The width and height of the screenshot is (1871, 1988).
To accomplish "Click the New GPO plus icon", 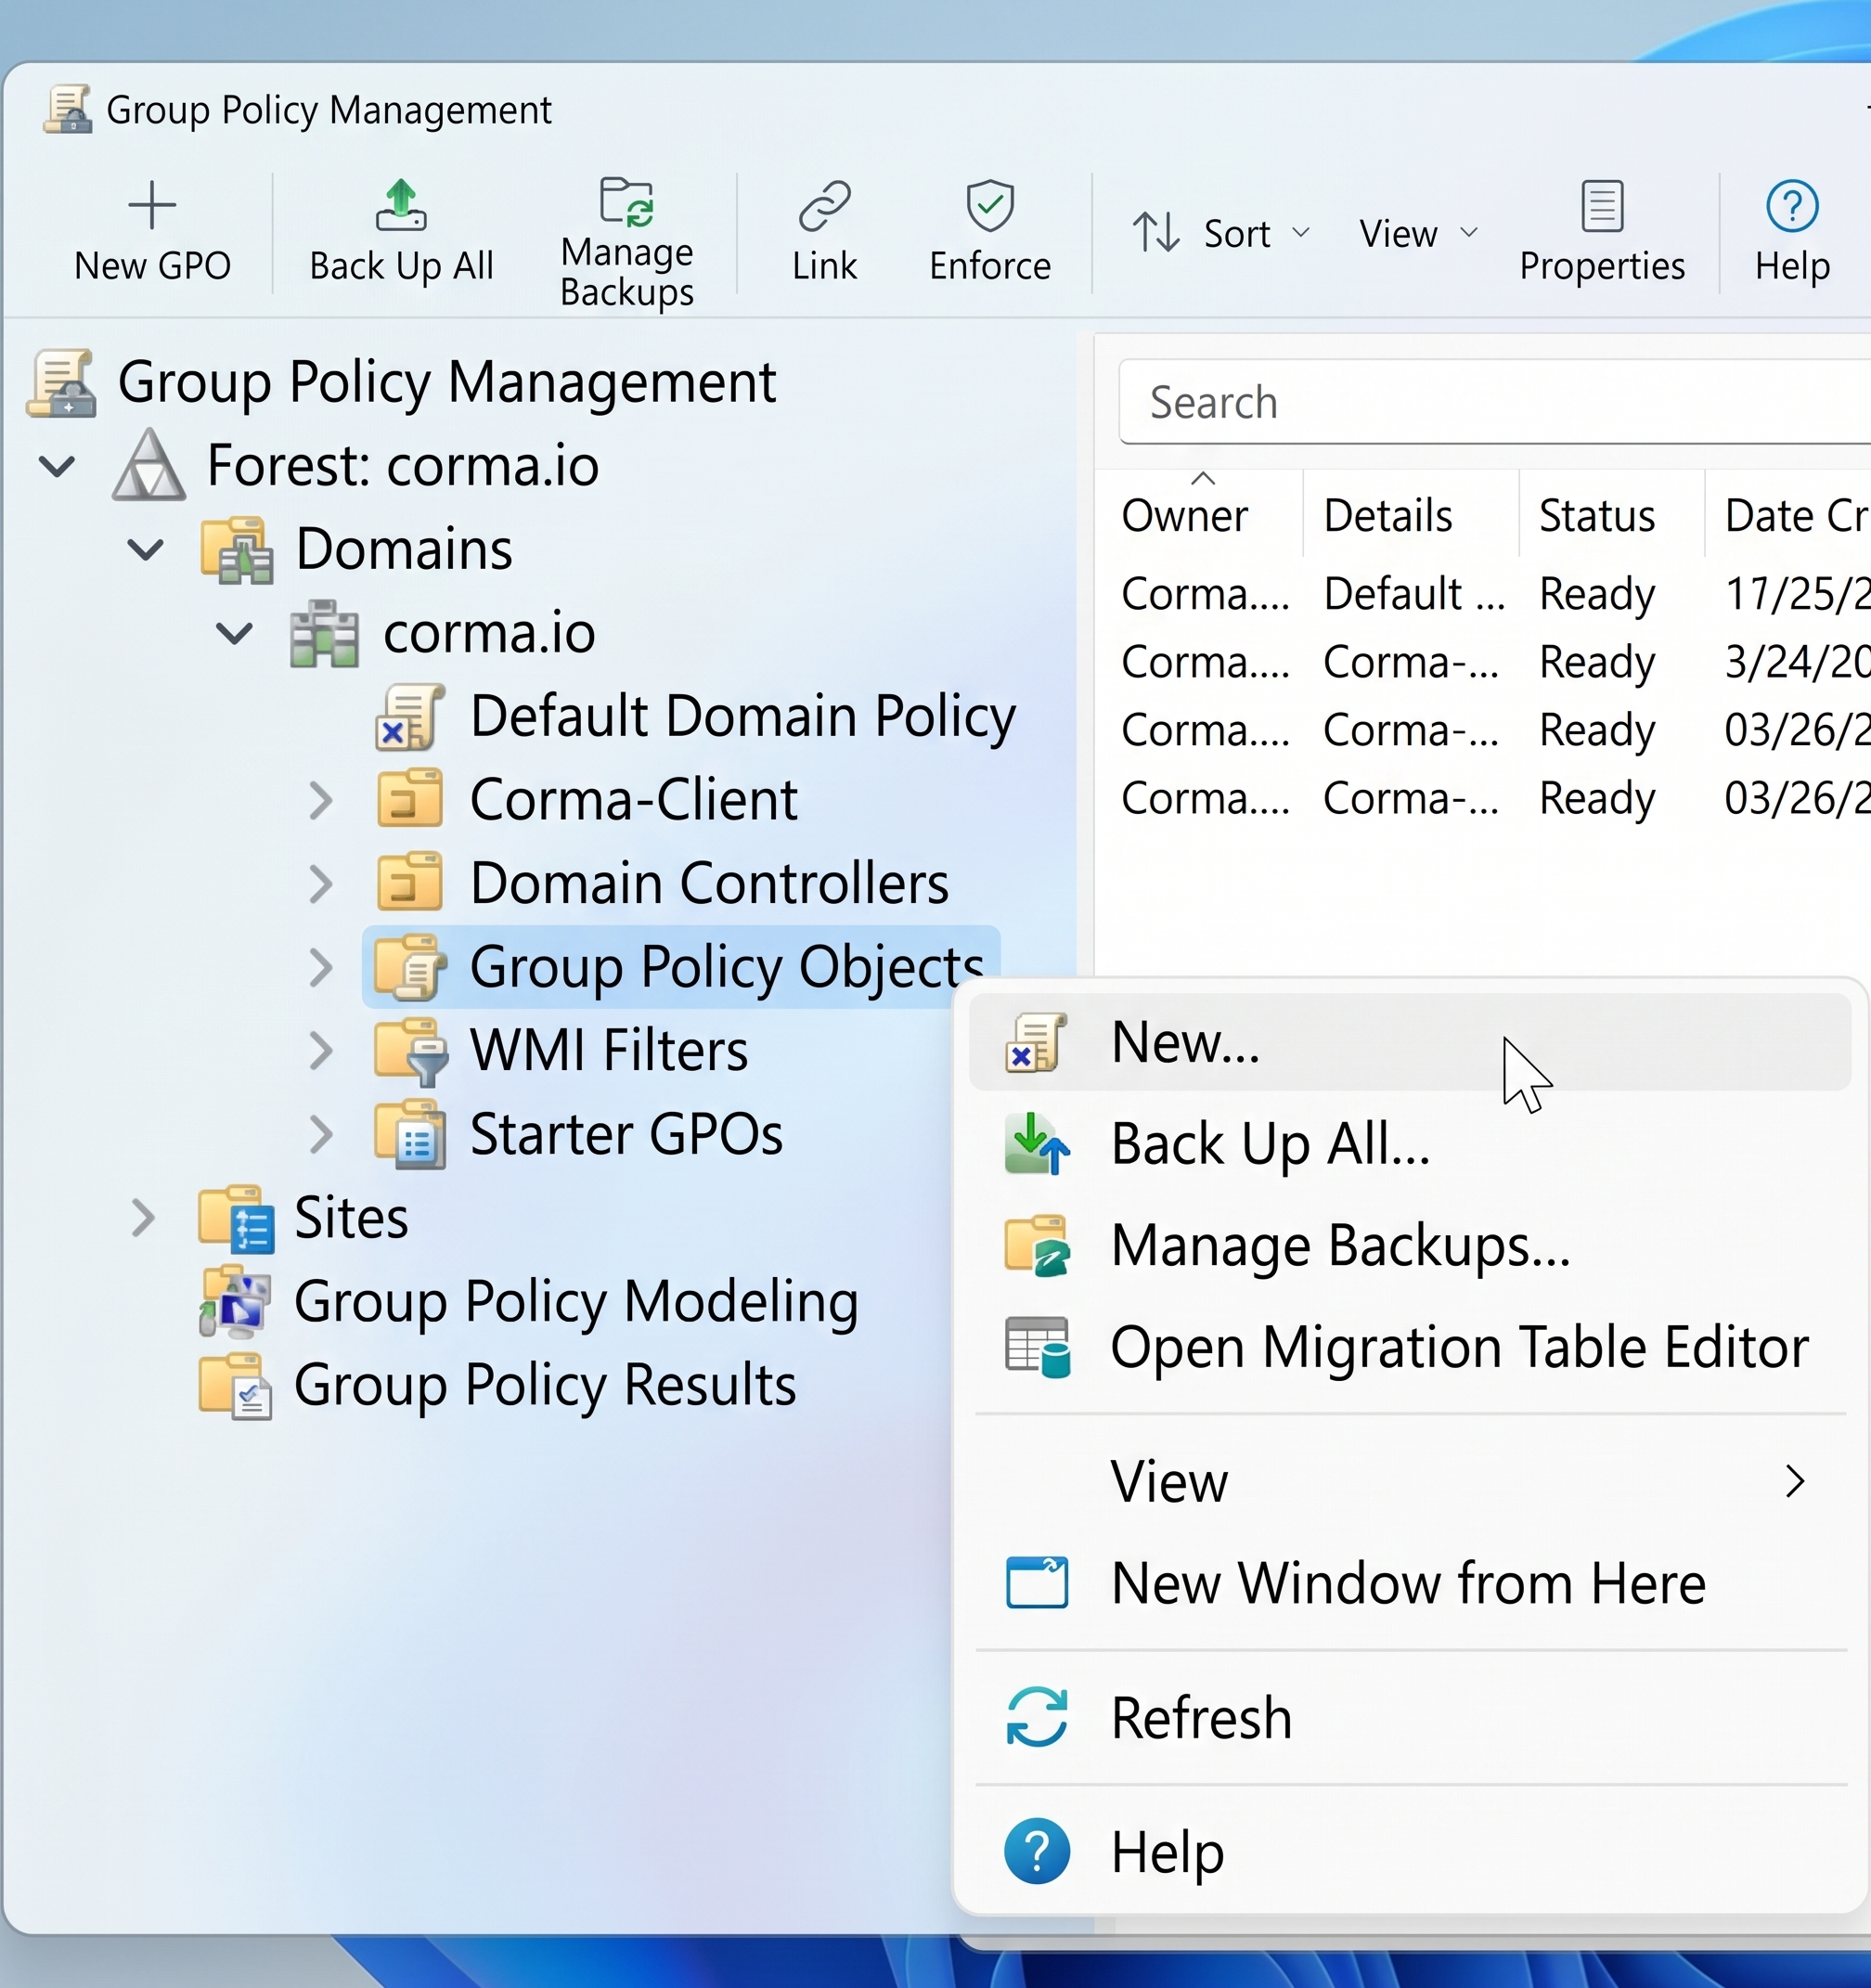I will [x=152, y=205].
